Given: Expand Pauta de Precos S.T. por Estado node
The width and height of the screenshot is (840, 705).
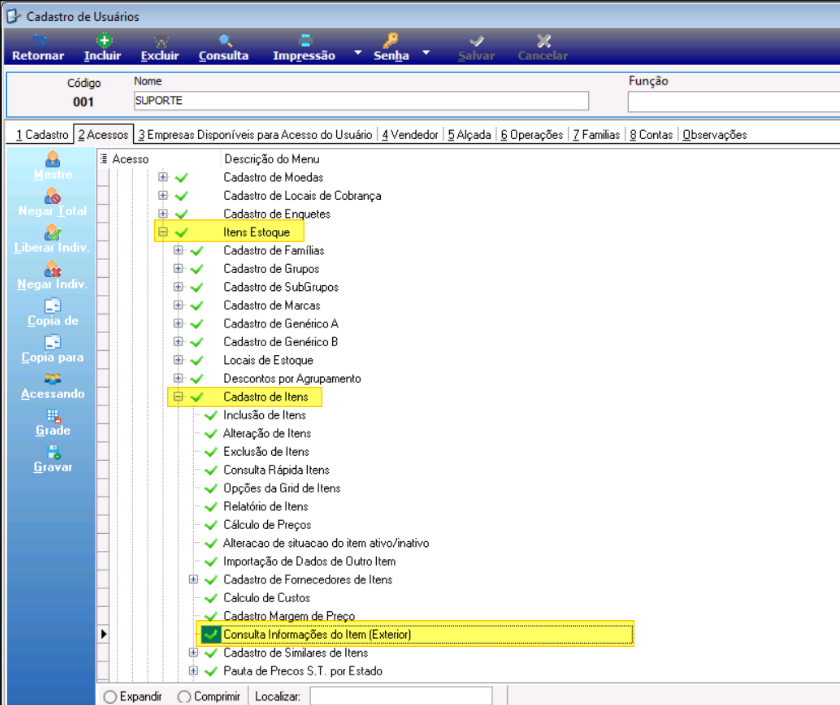Looking at the screenshot, I should 193,671.
